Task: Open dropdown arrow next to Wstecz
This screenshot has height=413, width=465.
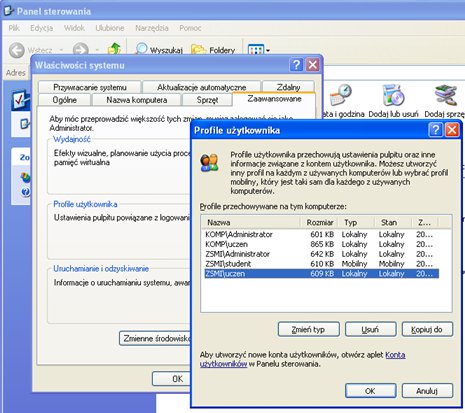Action: (x=62, y=50)
